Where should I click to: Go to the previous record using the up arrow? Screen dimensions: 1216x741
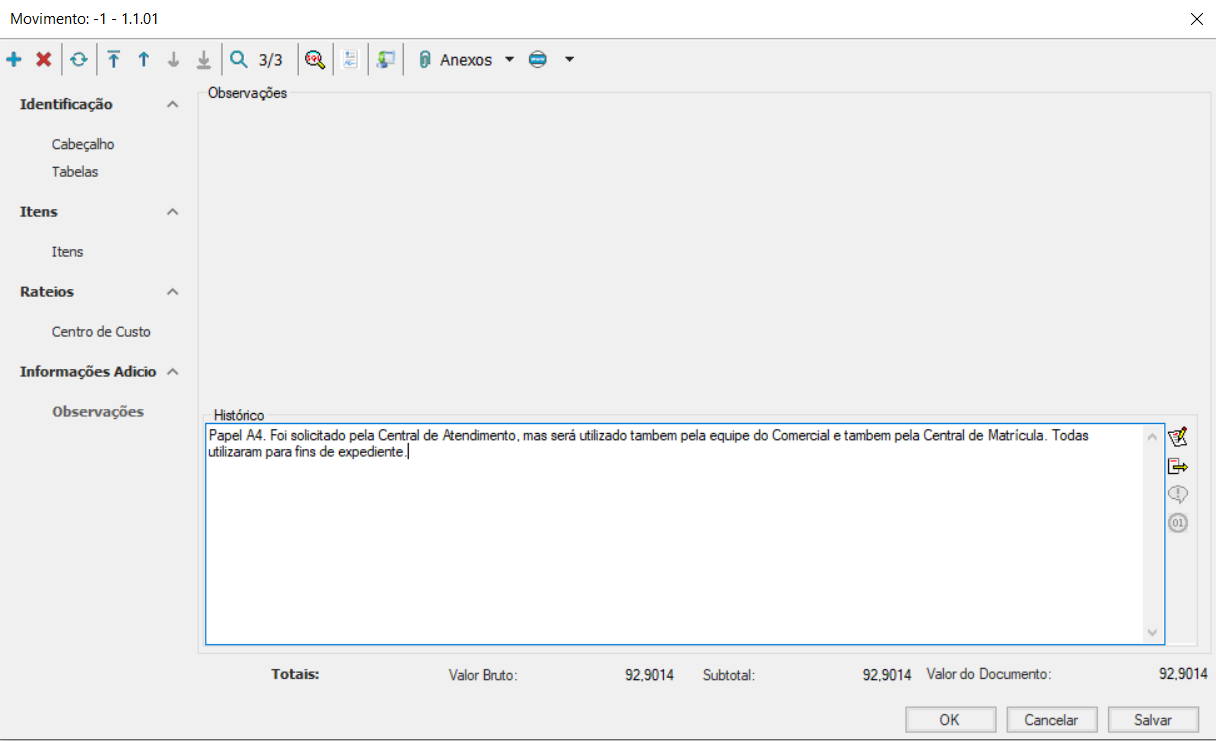pyautogui.click(x=144, y=60)
